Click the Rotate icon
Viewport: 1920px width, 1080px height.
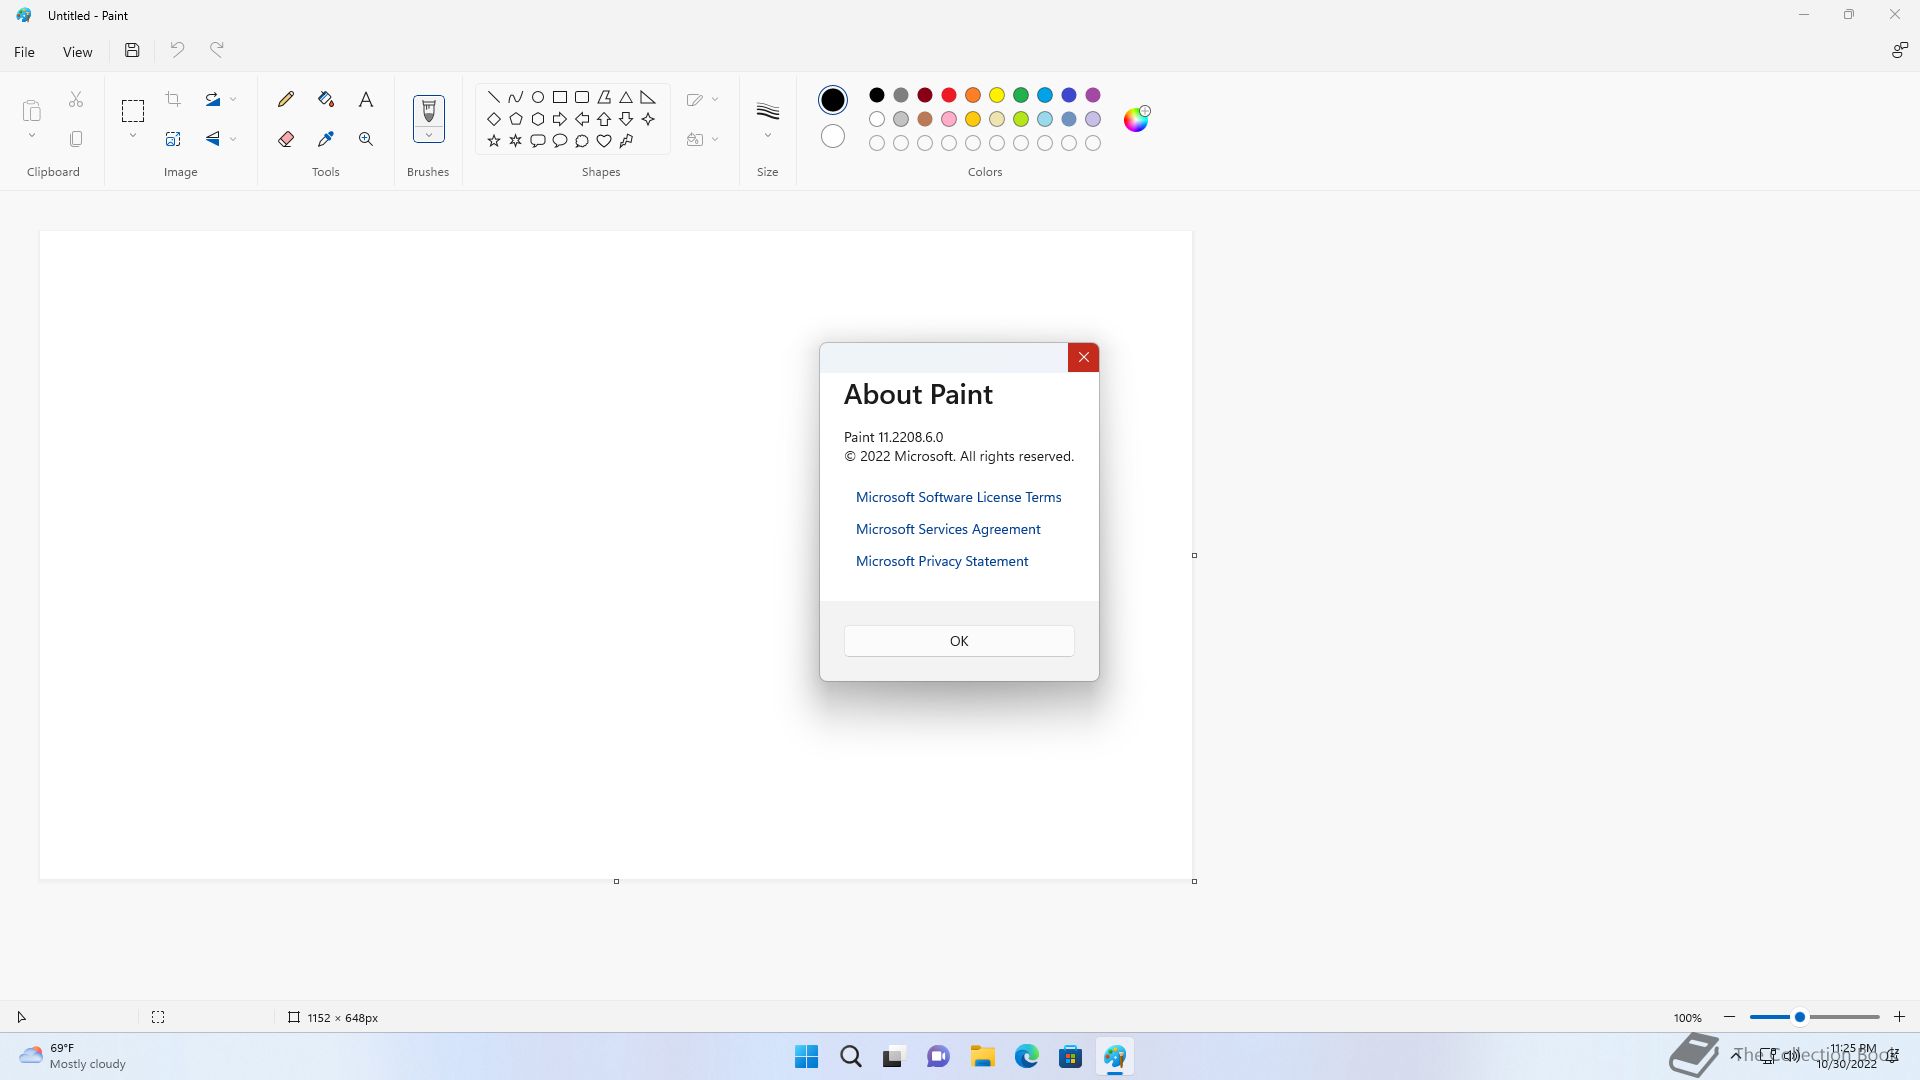point(213,99)
